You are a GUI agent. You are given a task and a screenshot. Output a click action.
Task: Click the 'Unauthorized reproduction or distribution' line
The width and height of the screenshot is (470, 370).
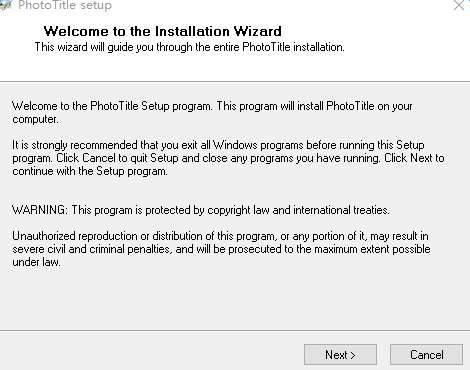(x=220, y=236)
